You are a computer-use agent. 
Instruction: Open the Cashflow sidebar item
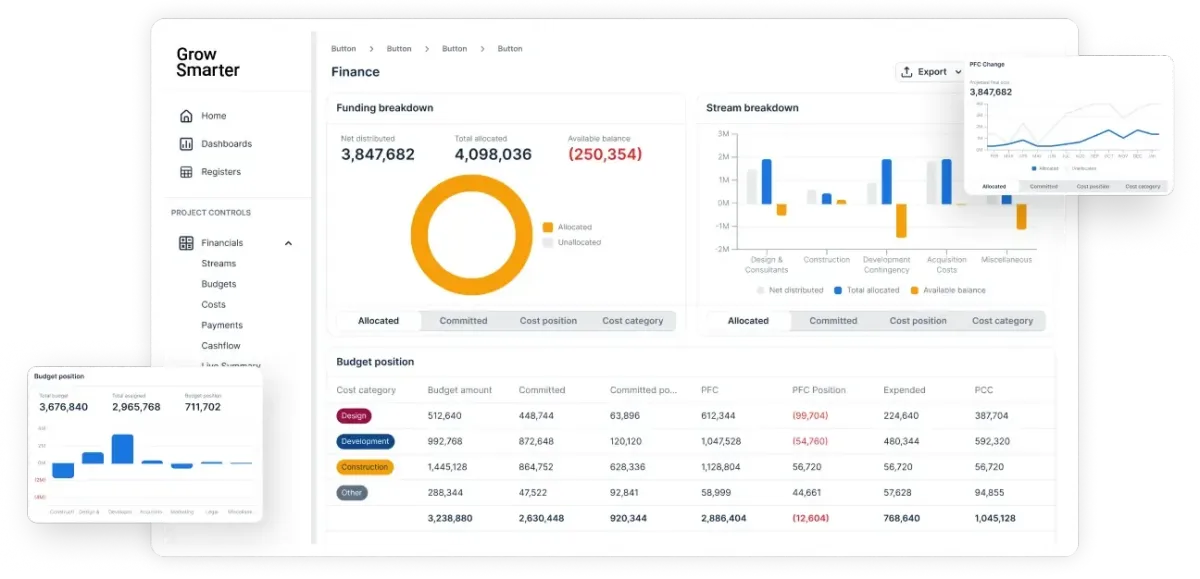[x=221, y=346]
